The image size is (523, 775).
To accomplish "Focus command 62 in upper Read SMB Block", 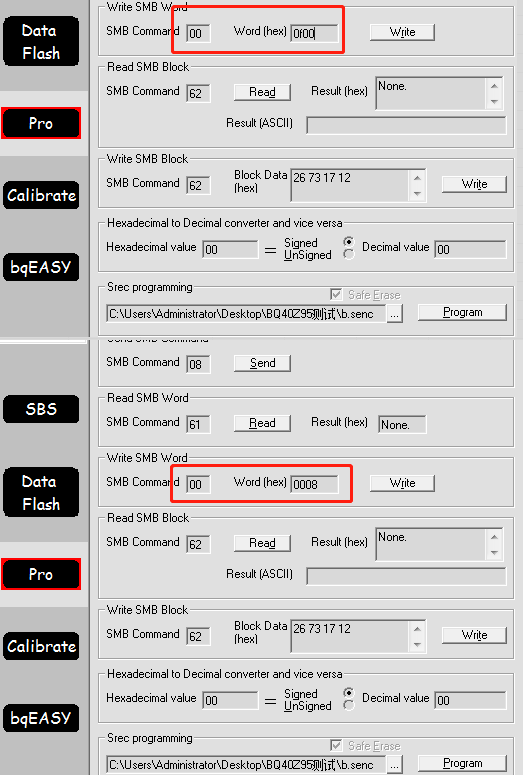I will (x=198, y=93).
